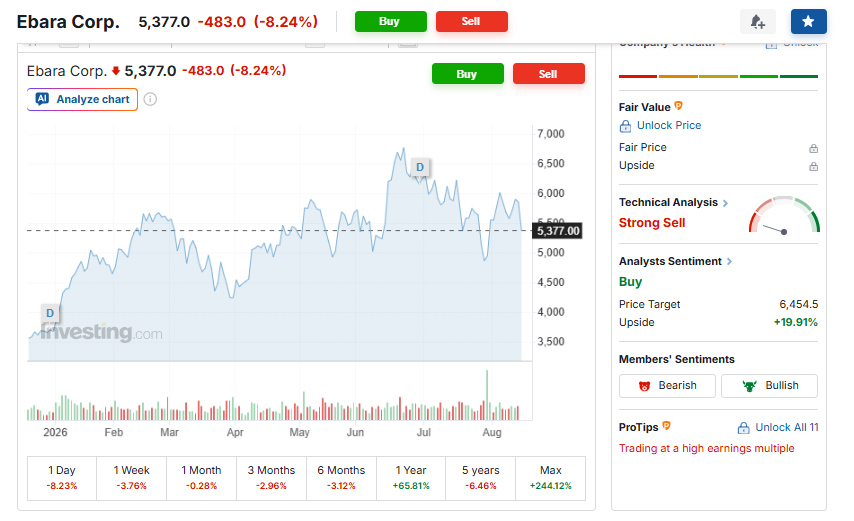Vote Bearish in Members' Sentiments
This screenshot has width=854, height=521.
click(x=667, y=385)
